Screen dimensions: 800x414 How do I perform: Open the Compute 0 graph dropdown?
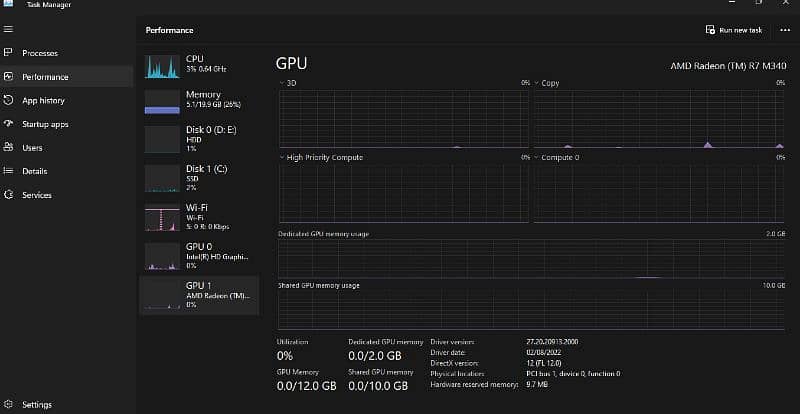[537, 157]
